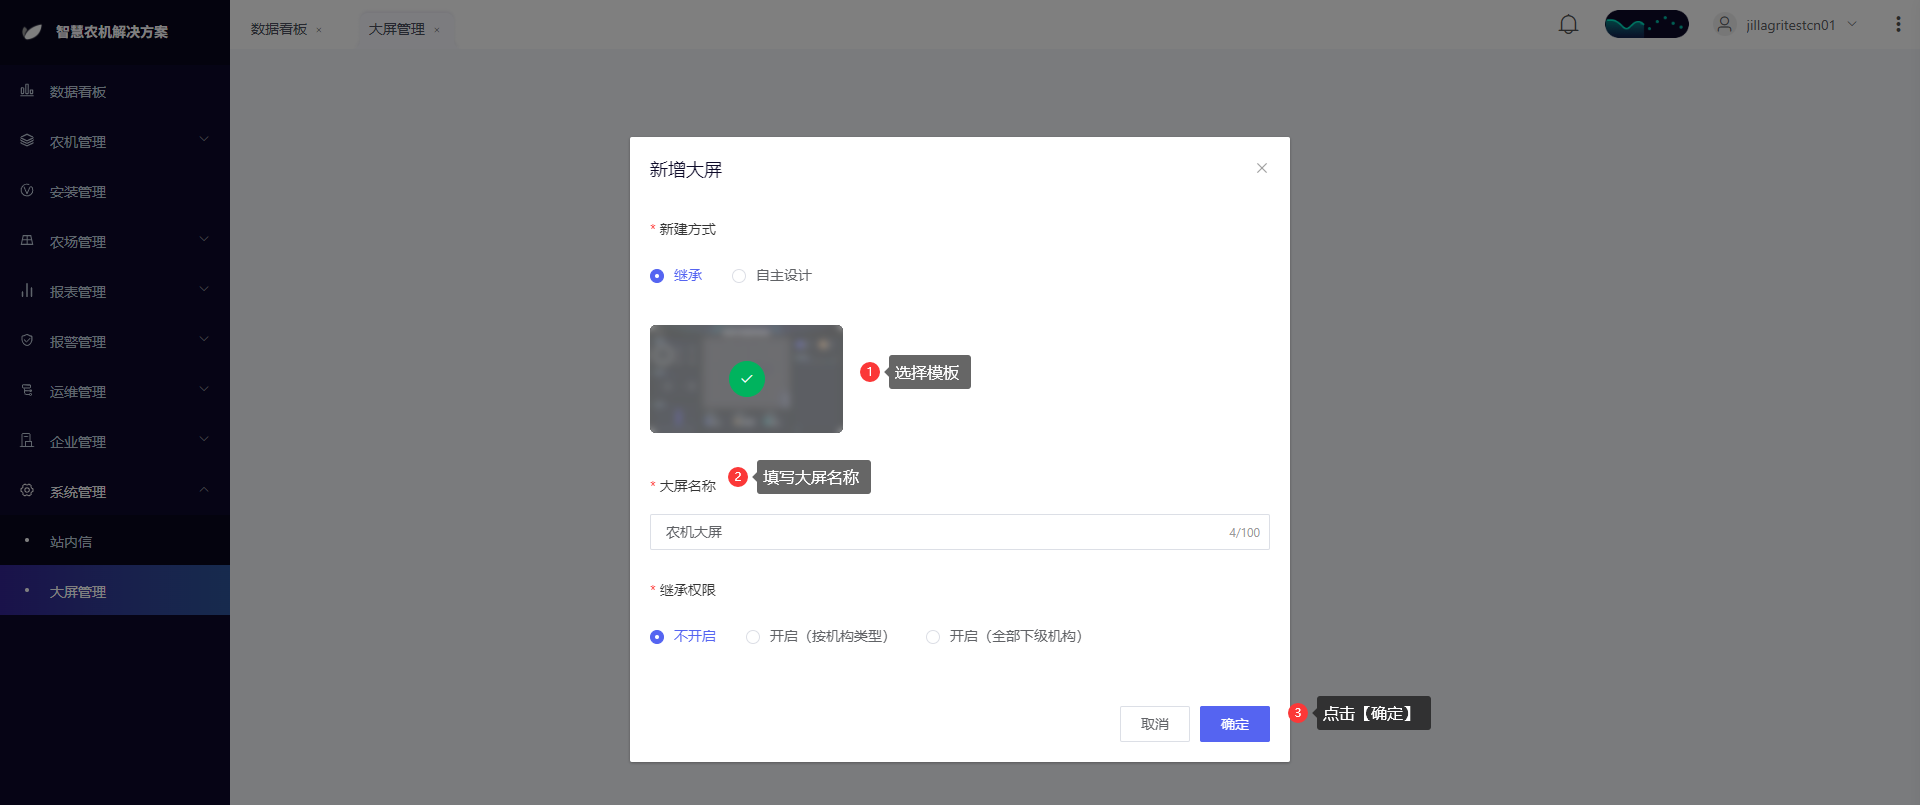
Task: Click the 确定 button
Action: tap(1234, 724)
